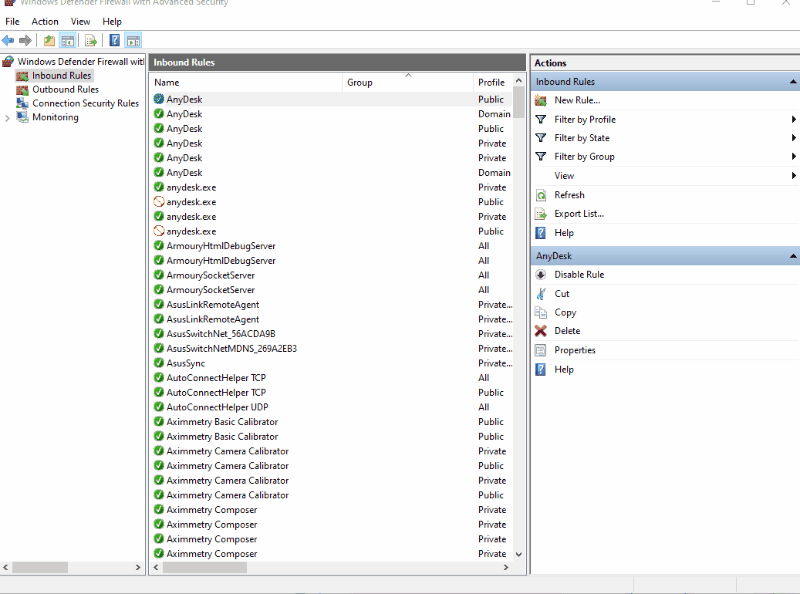This screenshot has height=594, width=800.
Task: Click the rules list scroll-down arrow
Action: 518,554
